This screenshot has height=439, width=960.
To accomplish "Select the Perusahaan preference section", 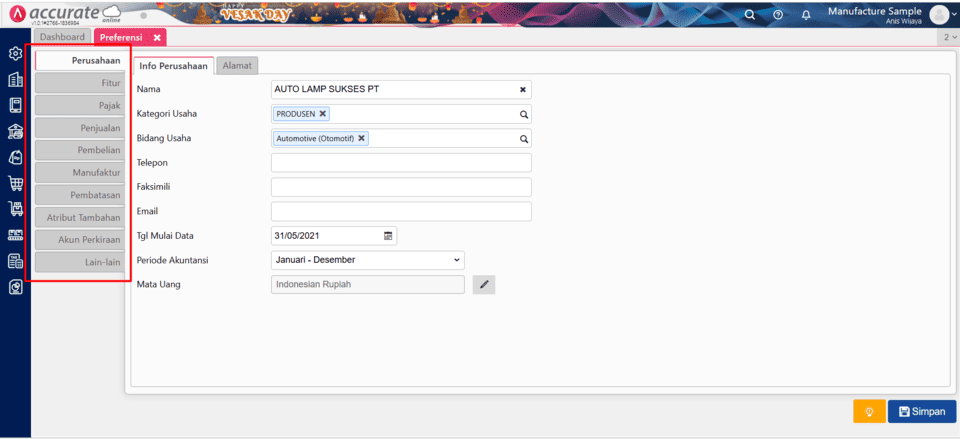I will tap(80, 61).
